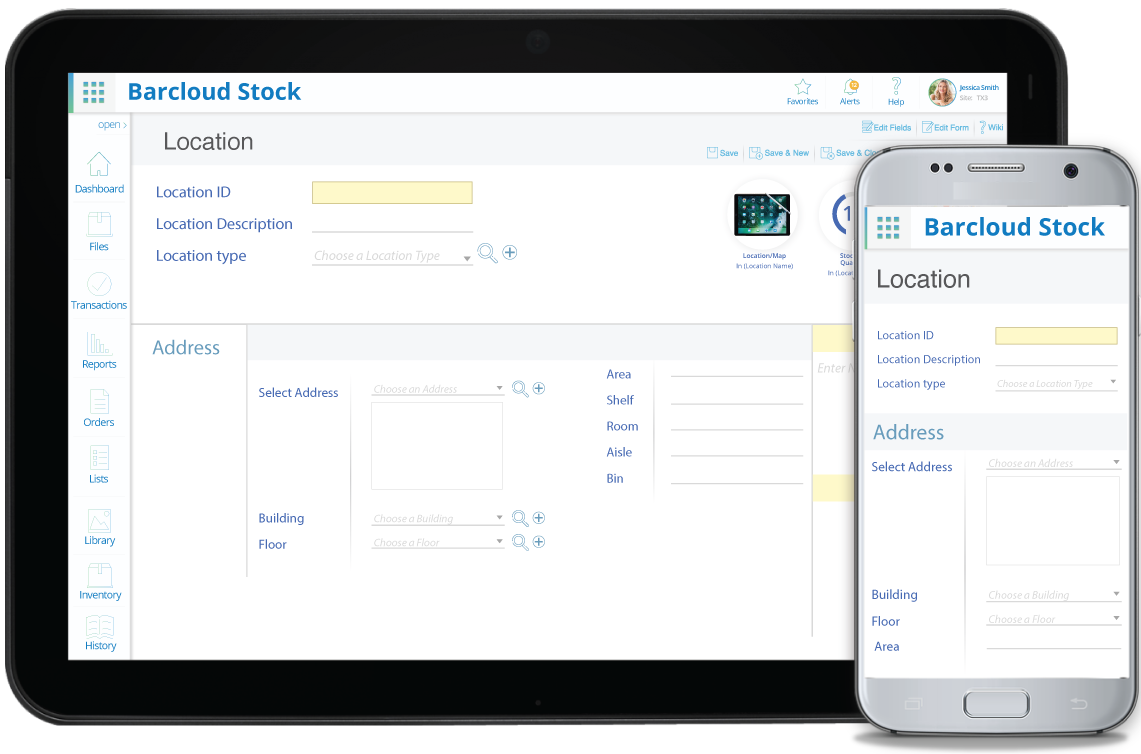
Task: Search building magnifier icon
Action: [520, 518]
